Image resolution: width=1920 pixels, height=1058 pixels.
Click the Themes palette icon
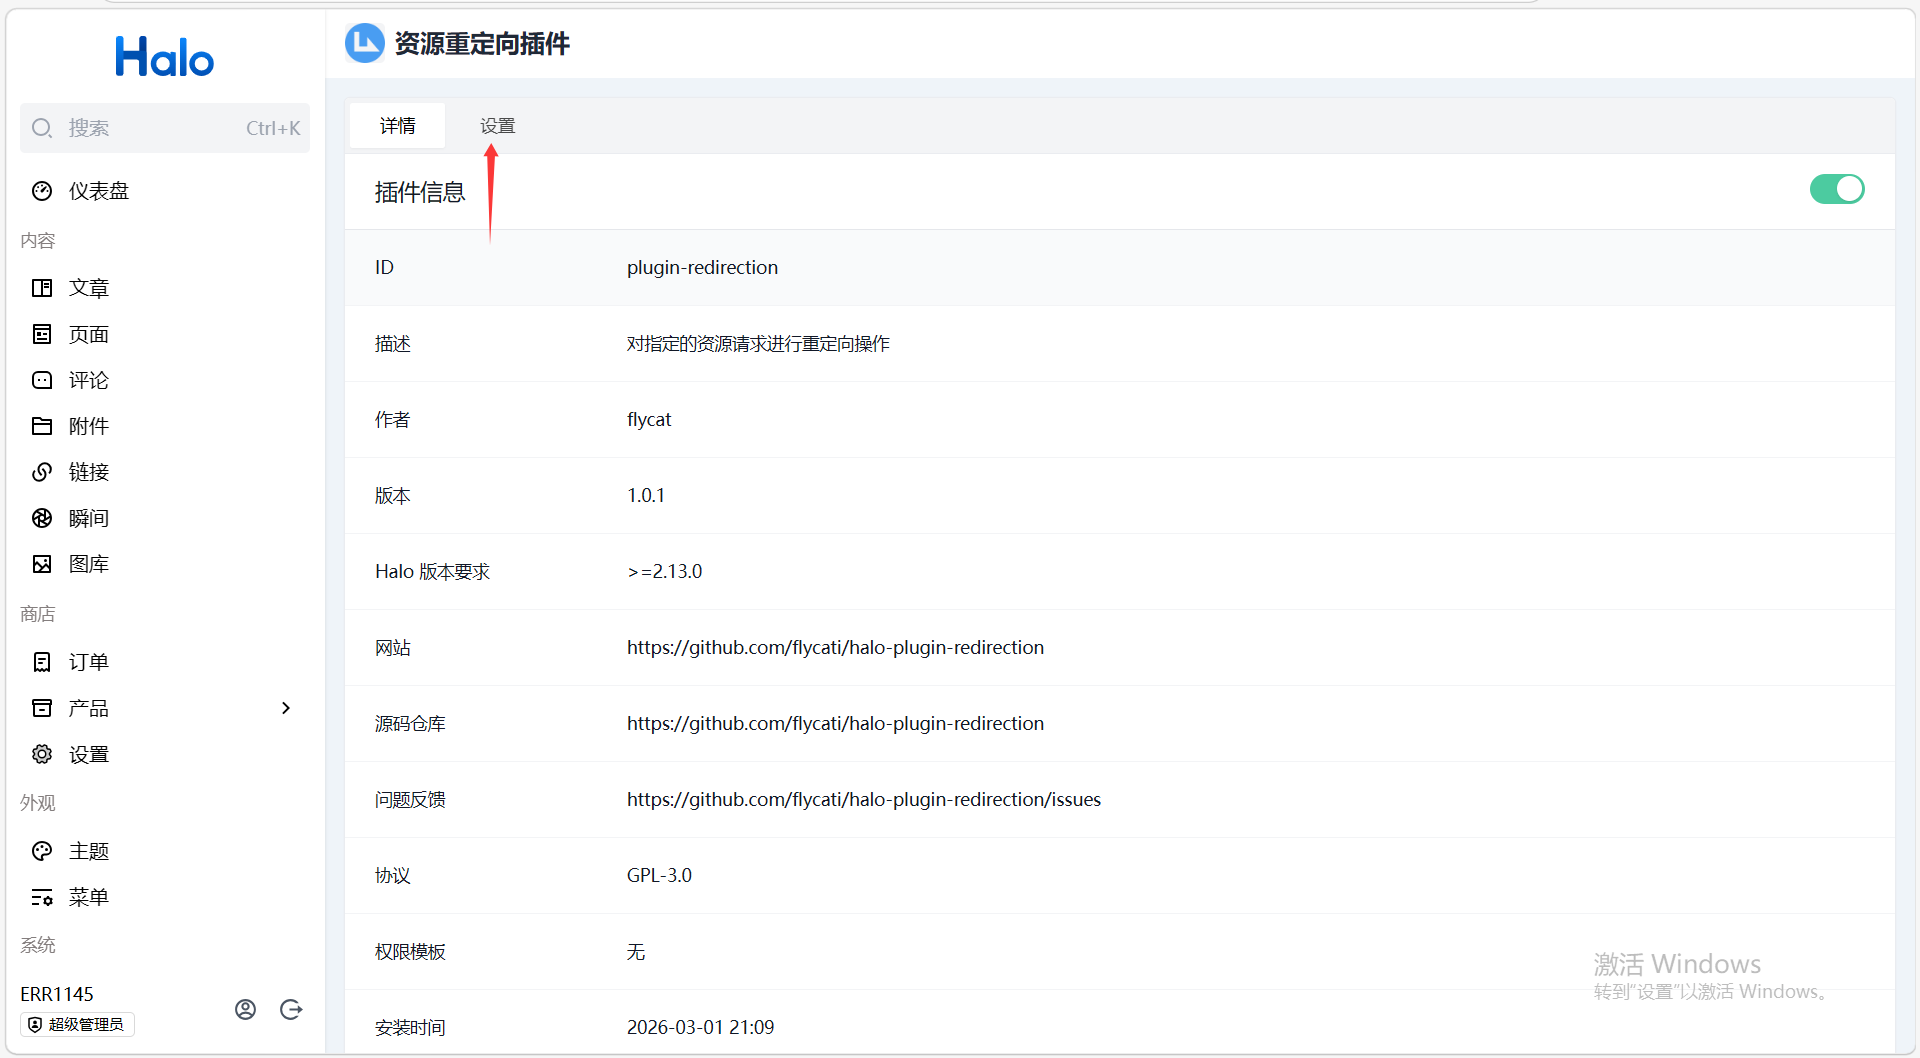[x=42, y=851]
